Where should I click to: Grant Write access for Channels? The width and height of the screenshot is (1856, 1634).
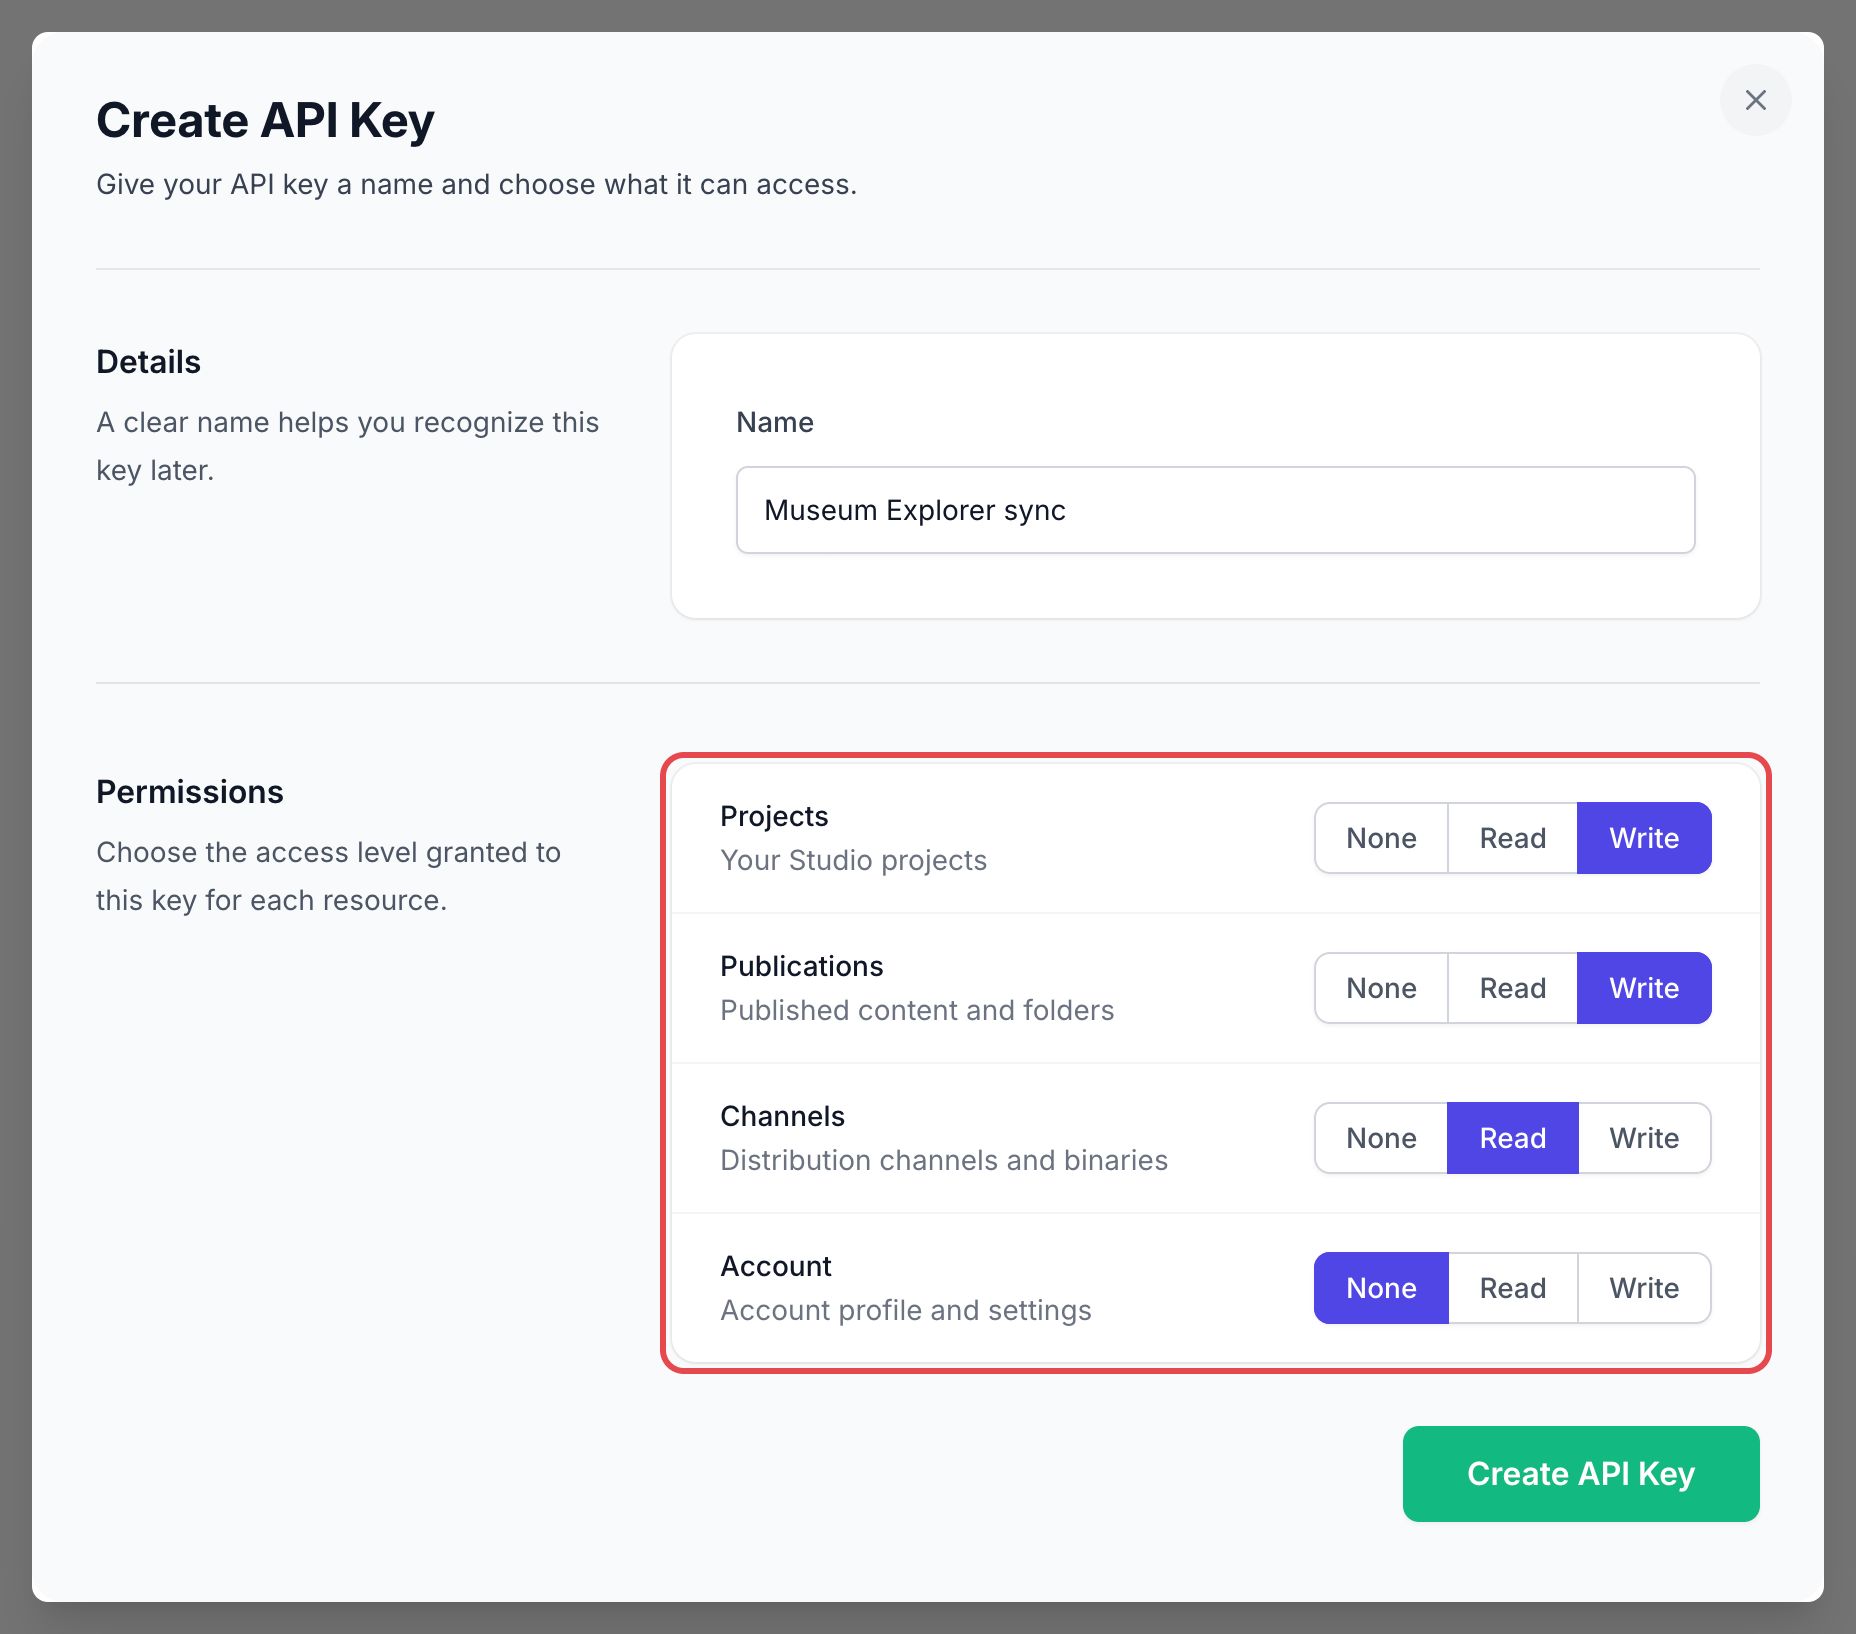tap(1644, 1138)
